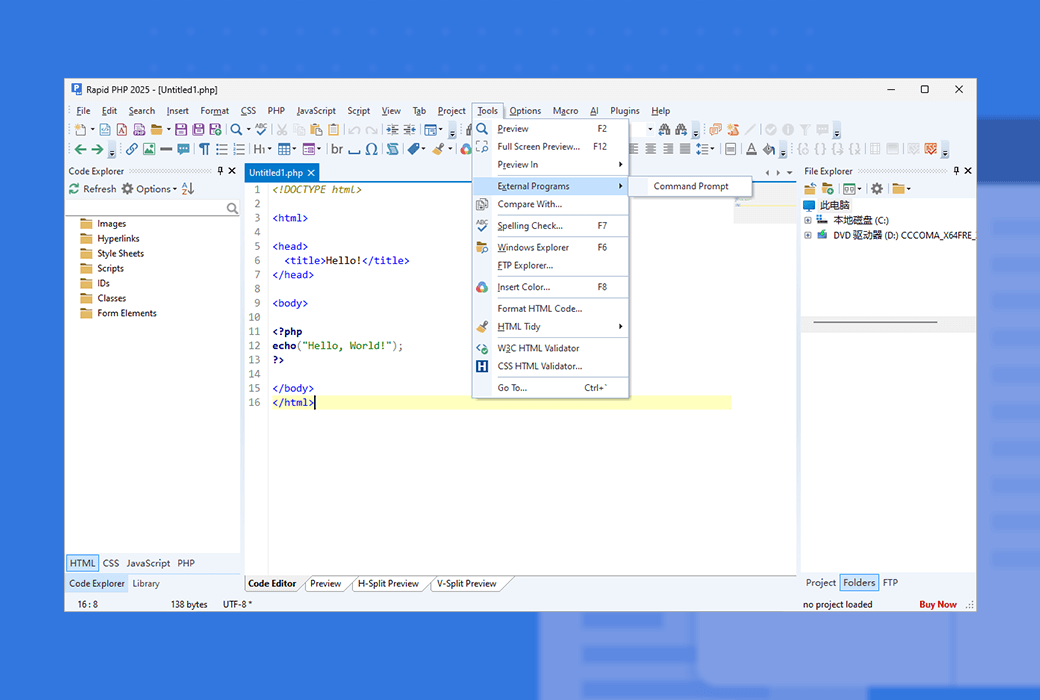This screenshot has height=700, width=1040.
Task: Pin the Code Explorer panel
Action: pyautogui.click(x=220, y=171)
